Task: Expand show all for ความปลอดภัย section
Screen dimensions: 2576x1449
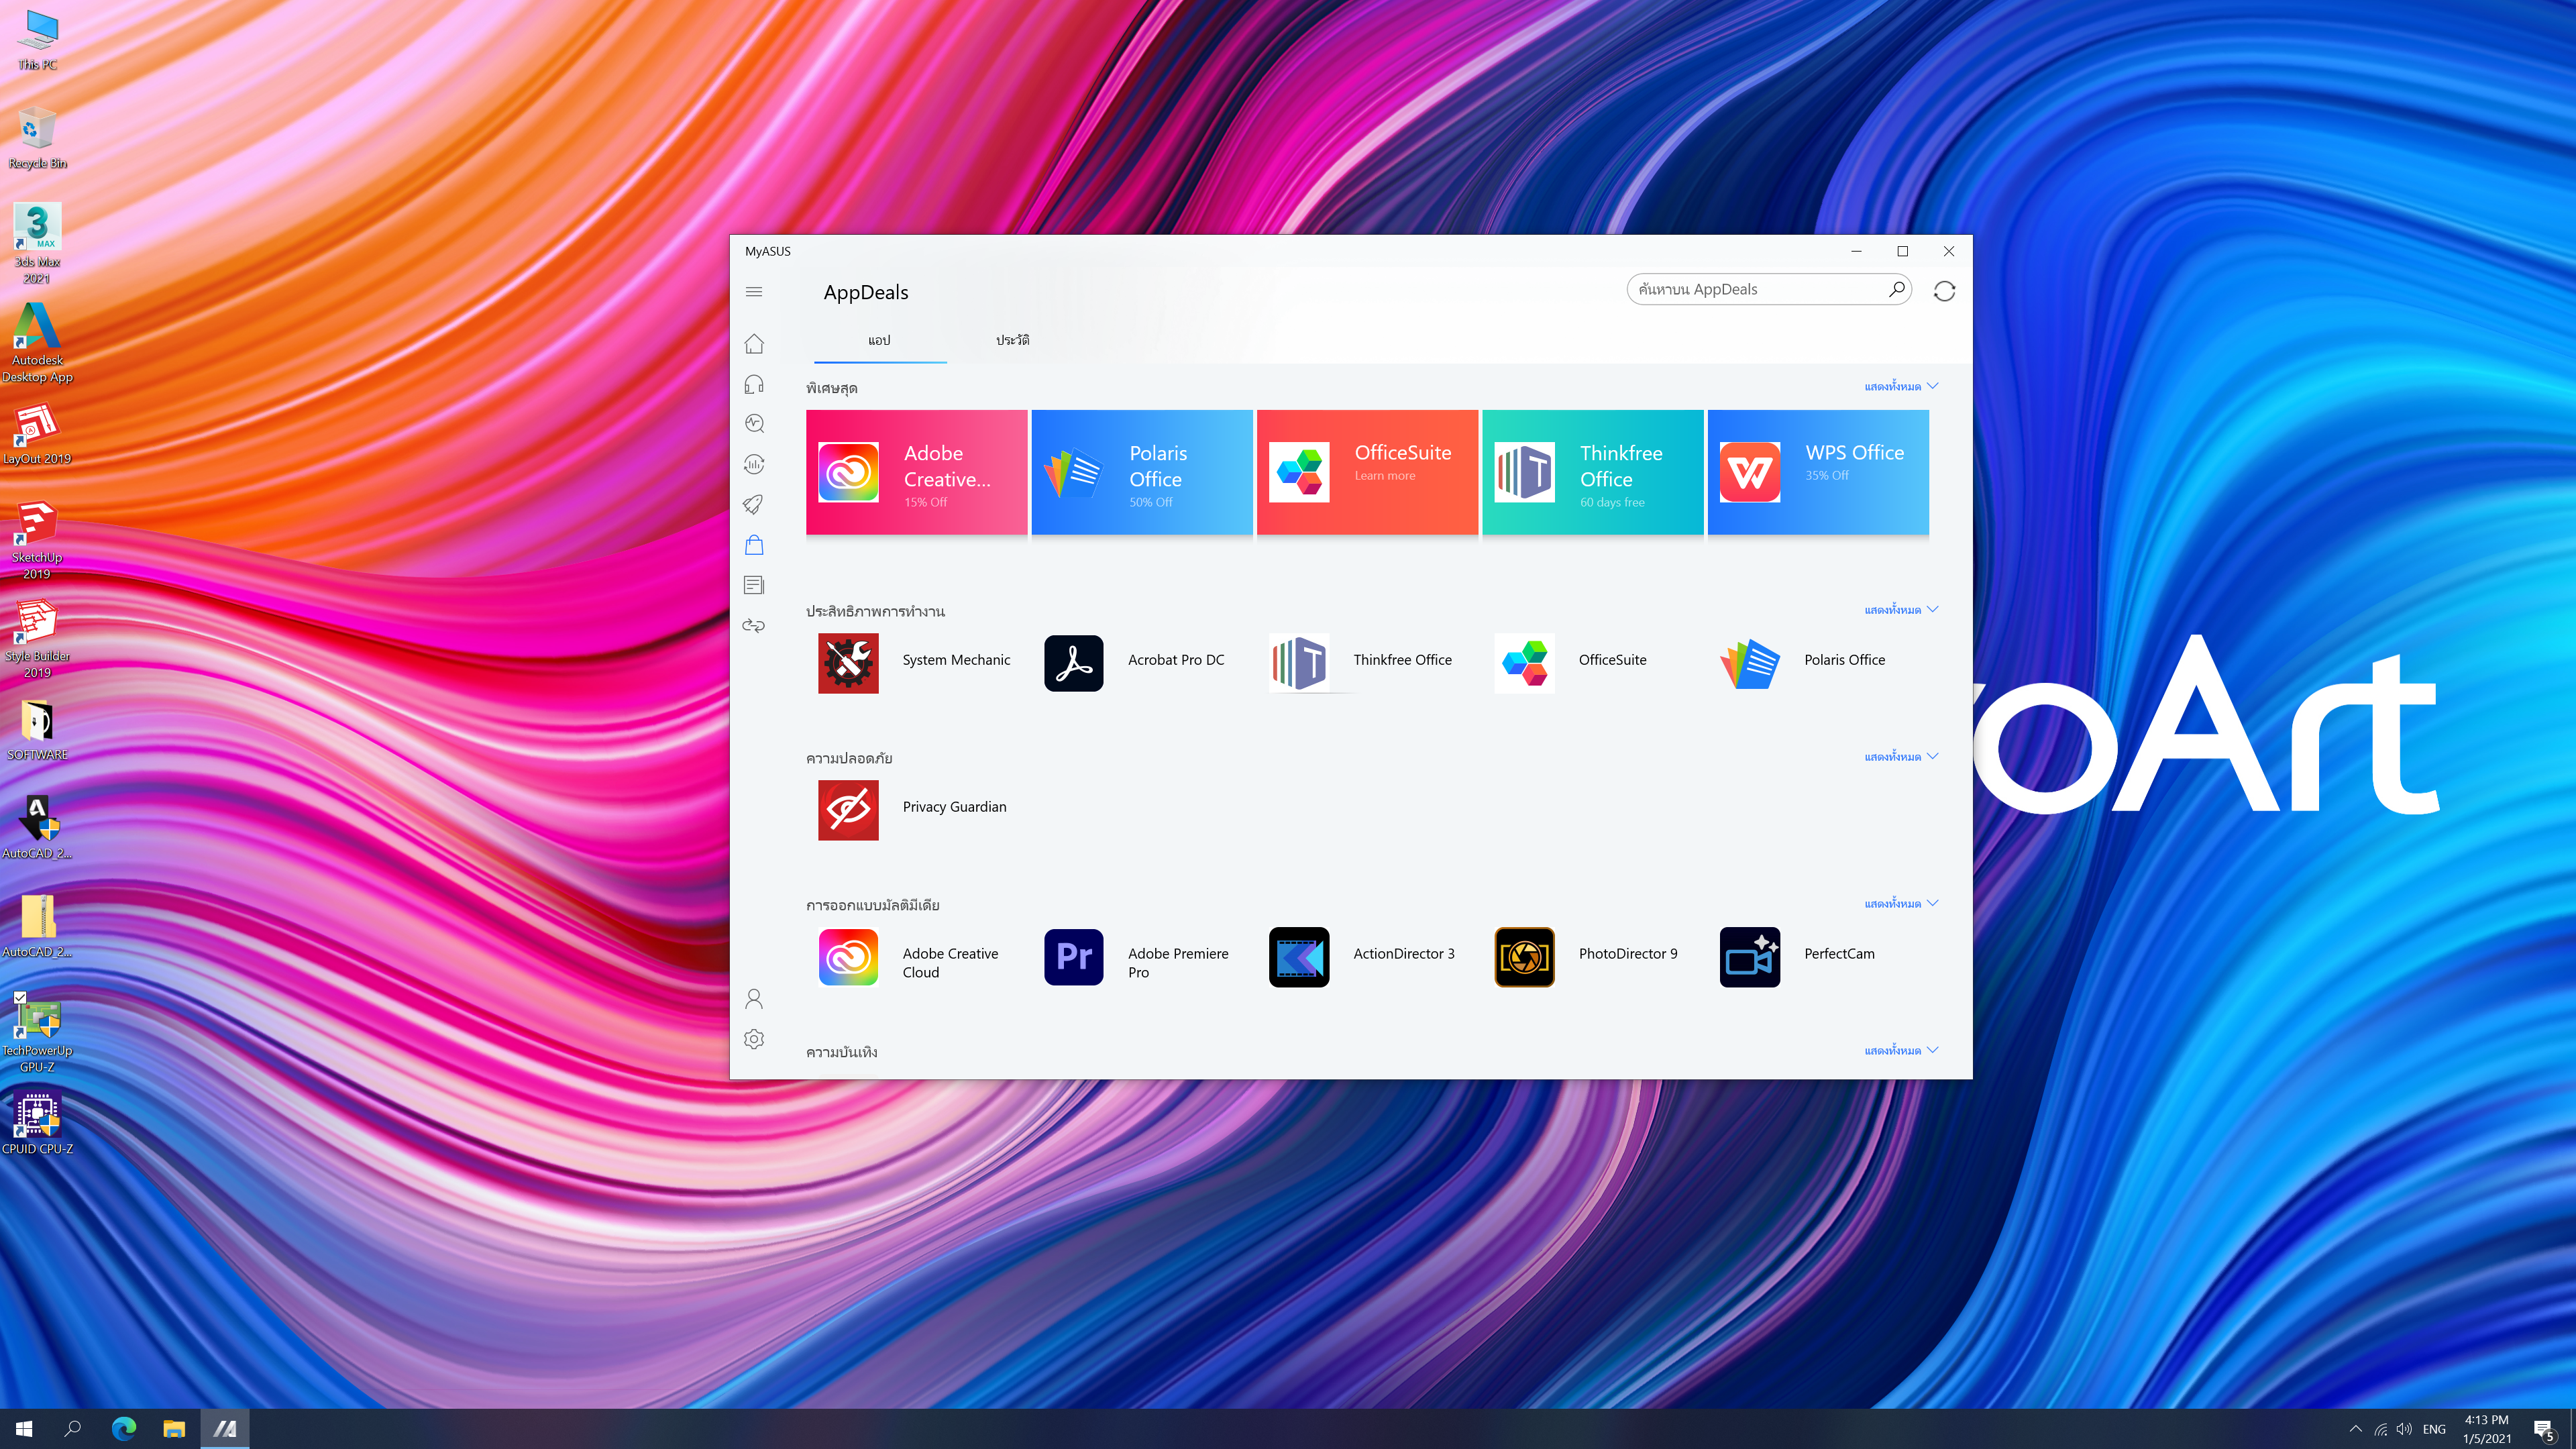Action: (x=1901, y=757)
